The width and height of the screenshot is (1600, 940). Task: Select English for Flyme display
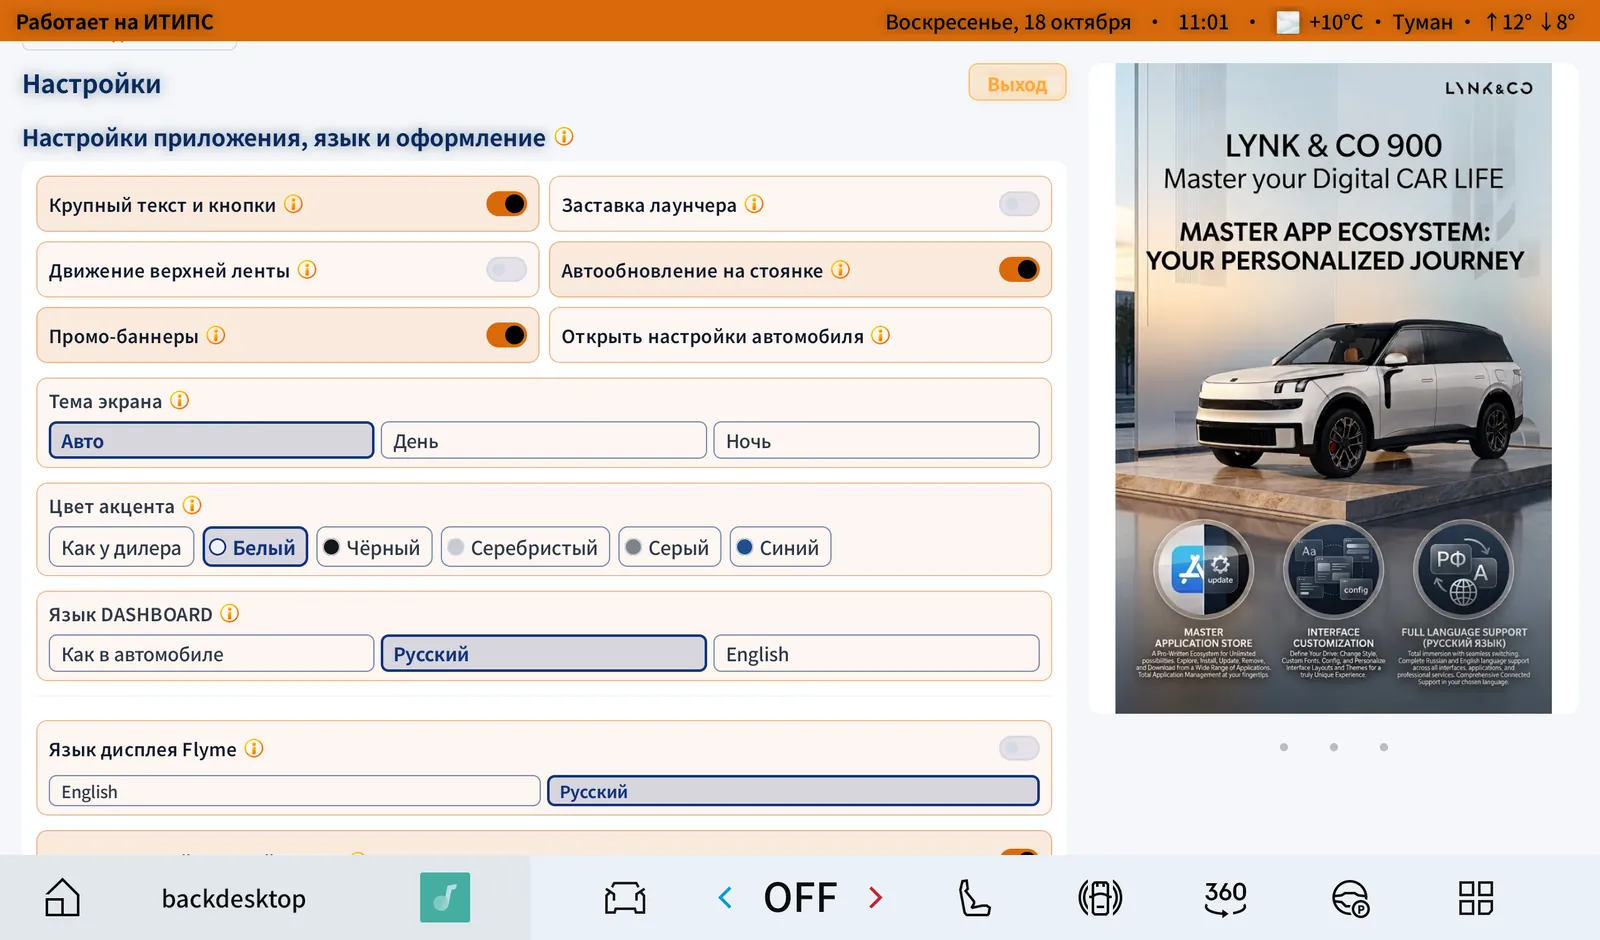coord(294,792)
